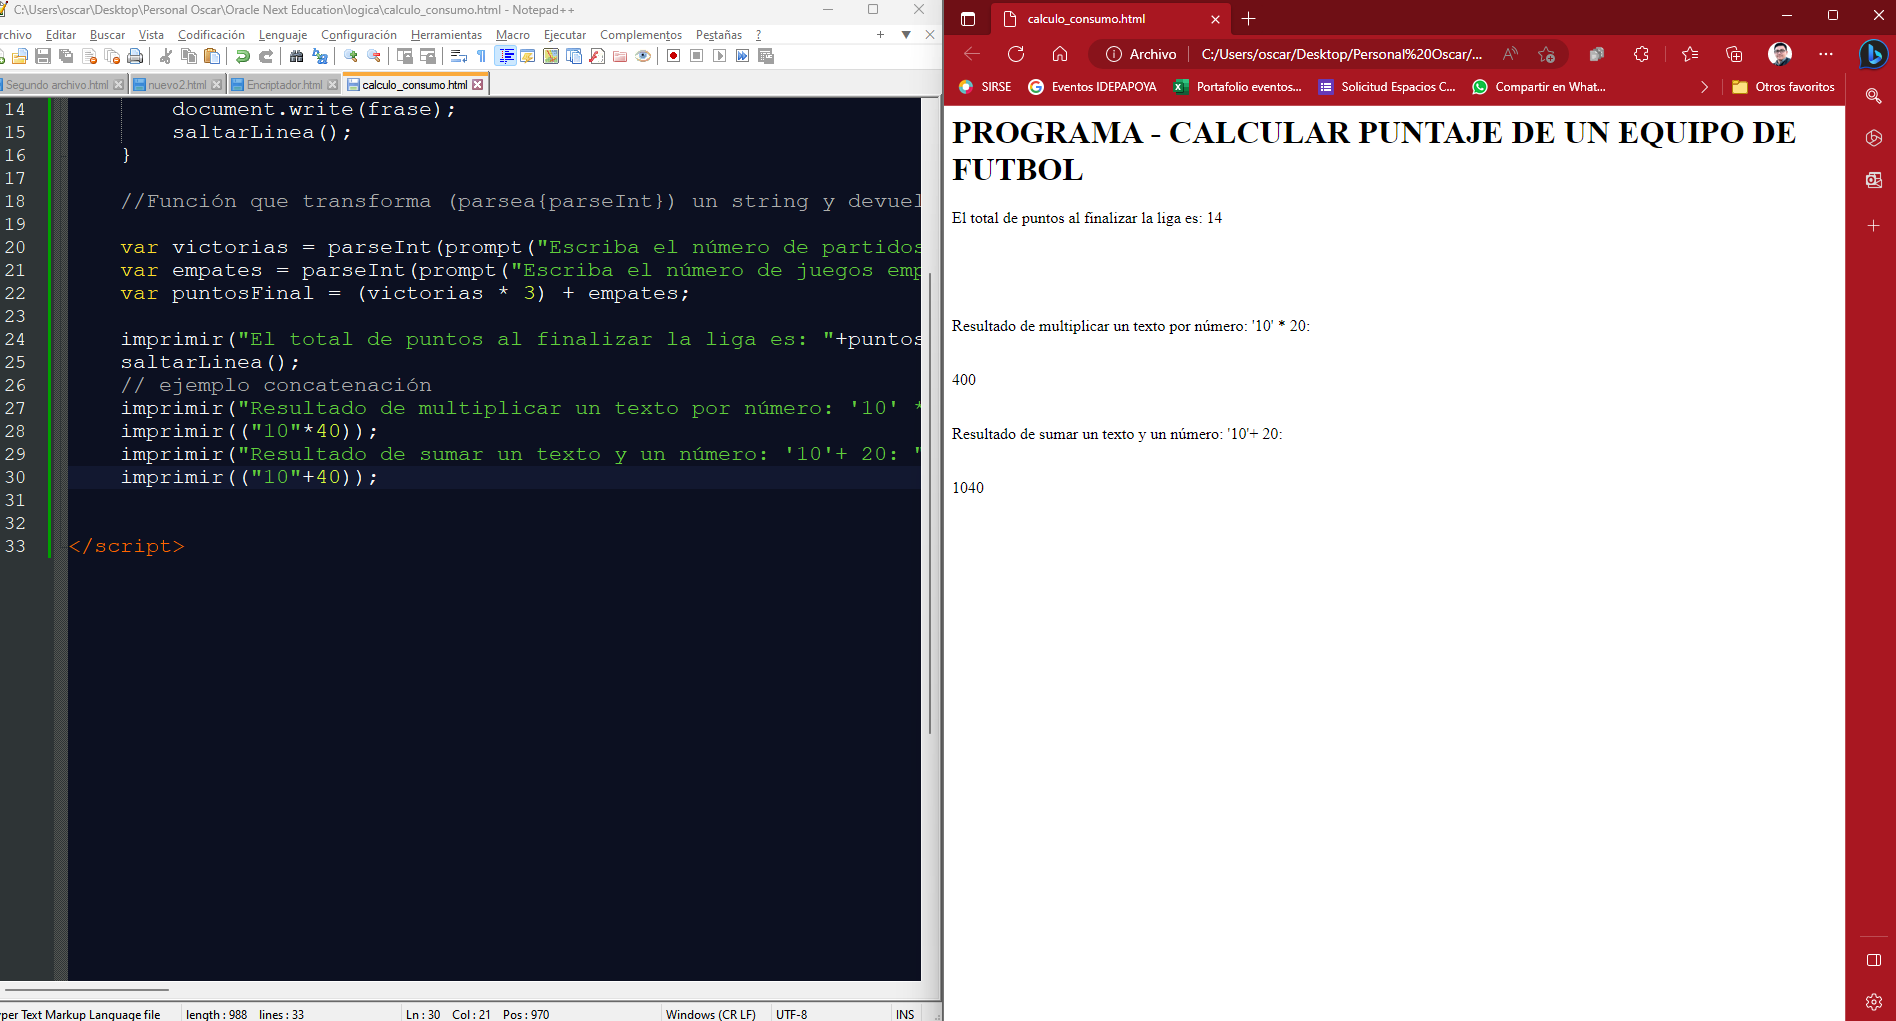Click the Stop macro recording icon
This screenshot has height=1021, width=1896.
tap(697, 56)
